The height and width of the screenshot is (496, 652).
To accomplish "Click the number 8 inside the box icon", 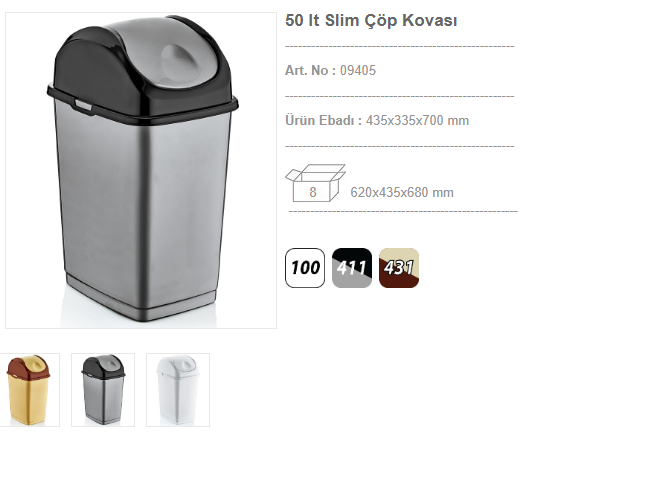I will (x=313, y=192).
